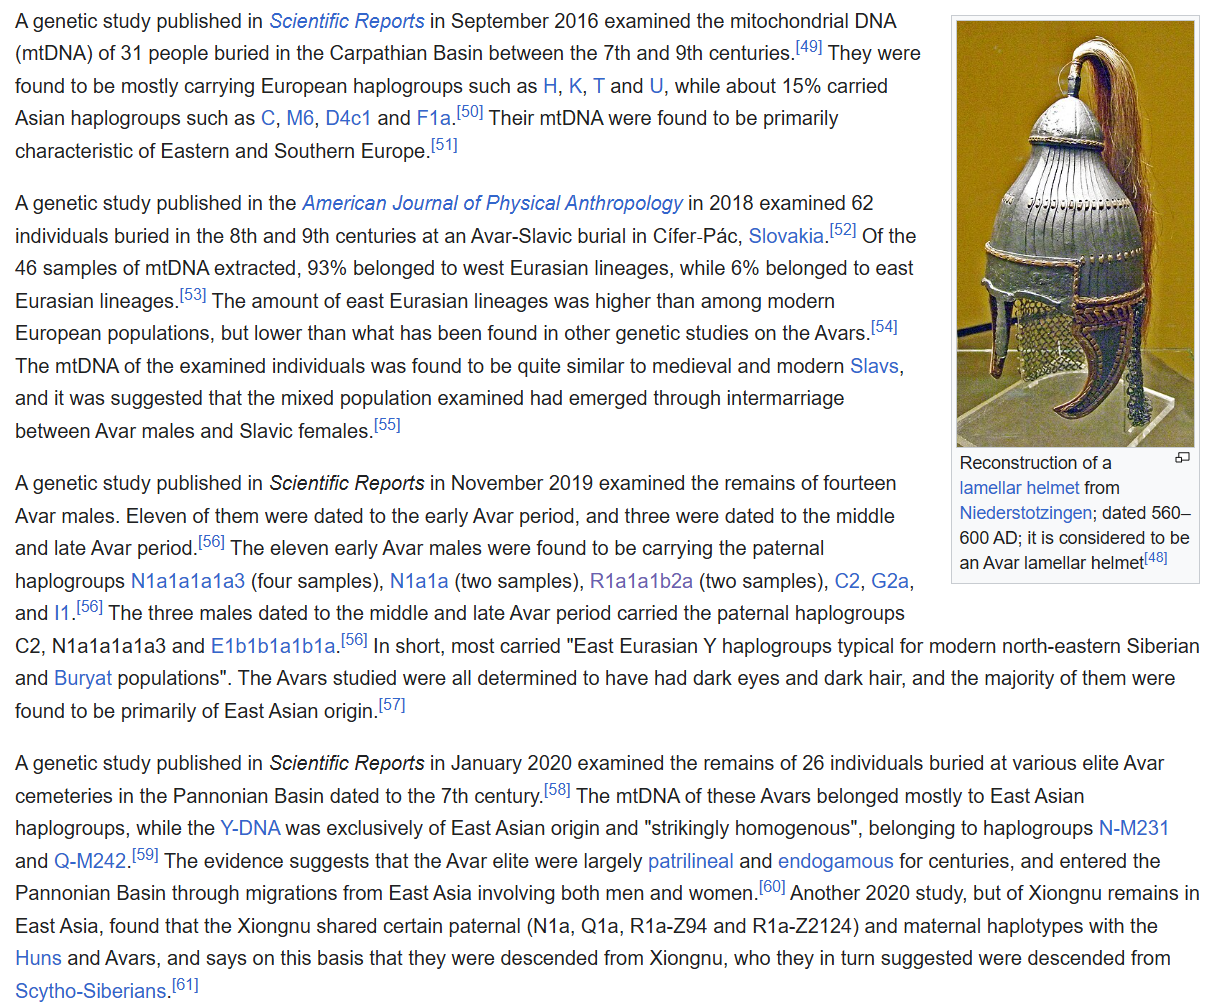Open the Scientific Reports link in first paragraph
1217x1008 pixels.
tap(346, 21)
